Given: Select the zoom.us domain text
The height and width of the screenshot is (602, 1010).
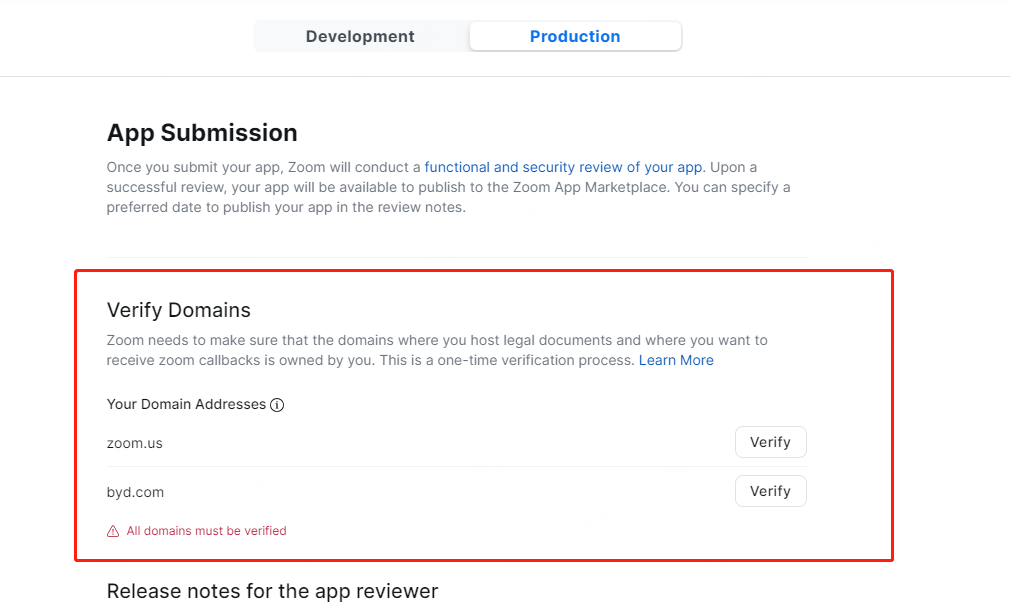Looking at the screenshot, I should pyautogui.click(x=134, y=443).
